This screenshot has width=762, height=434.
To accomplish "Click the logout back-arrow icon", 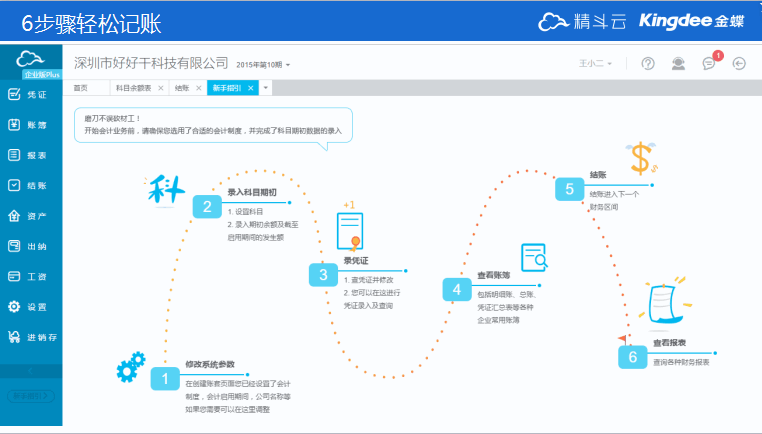I will [739, 64].
